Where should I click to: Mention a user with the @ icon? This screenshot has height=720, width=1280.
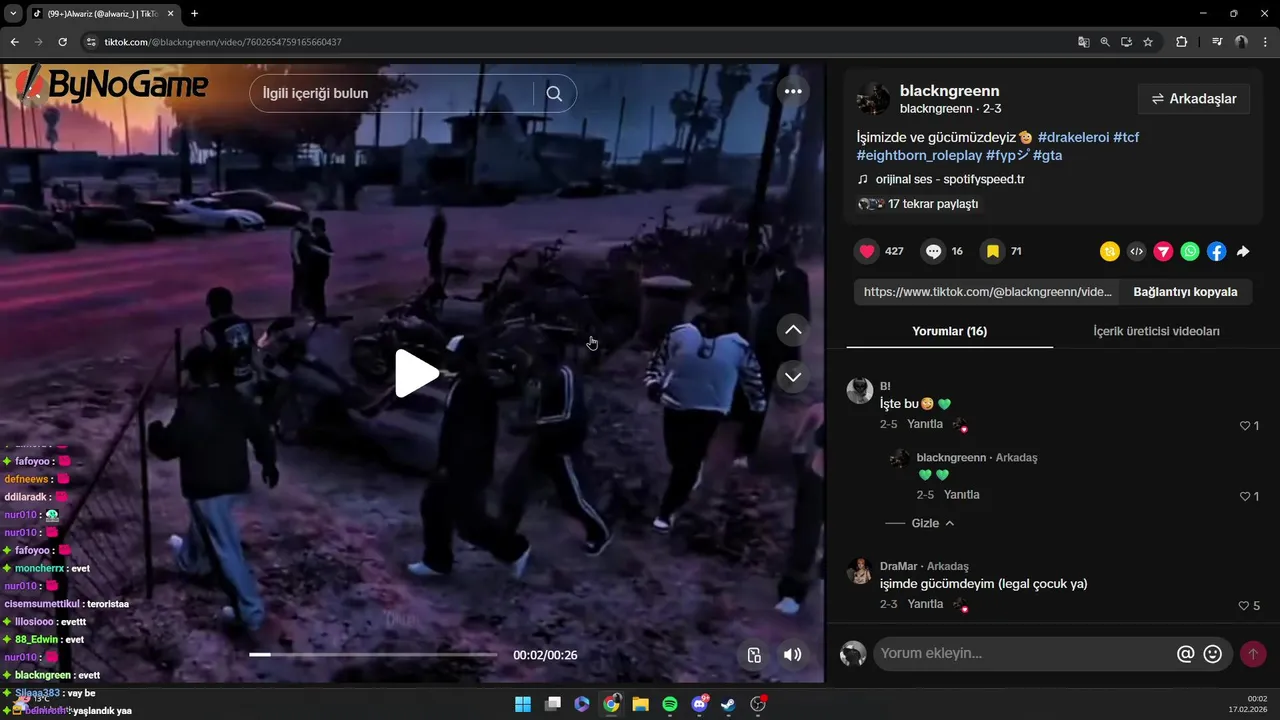tap(1186, 654)
